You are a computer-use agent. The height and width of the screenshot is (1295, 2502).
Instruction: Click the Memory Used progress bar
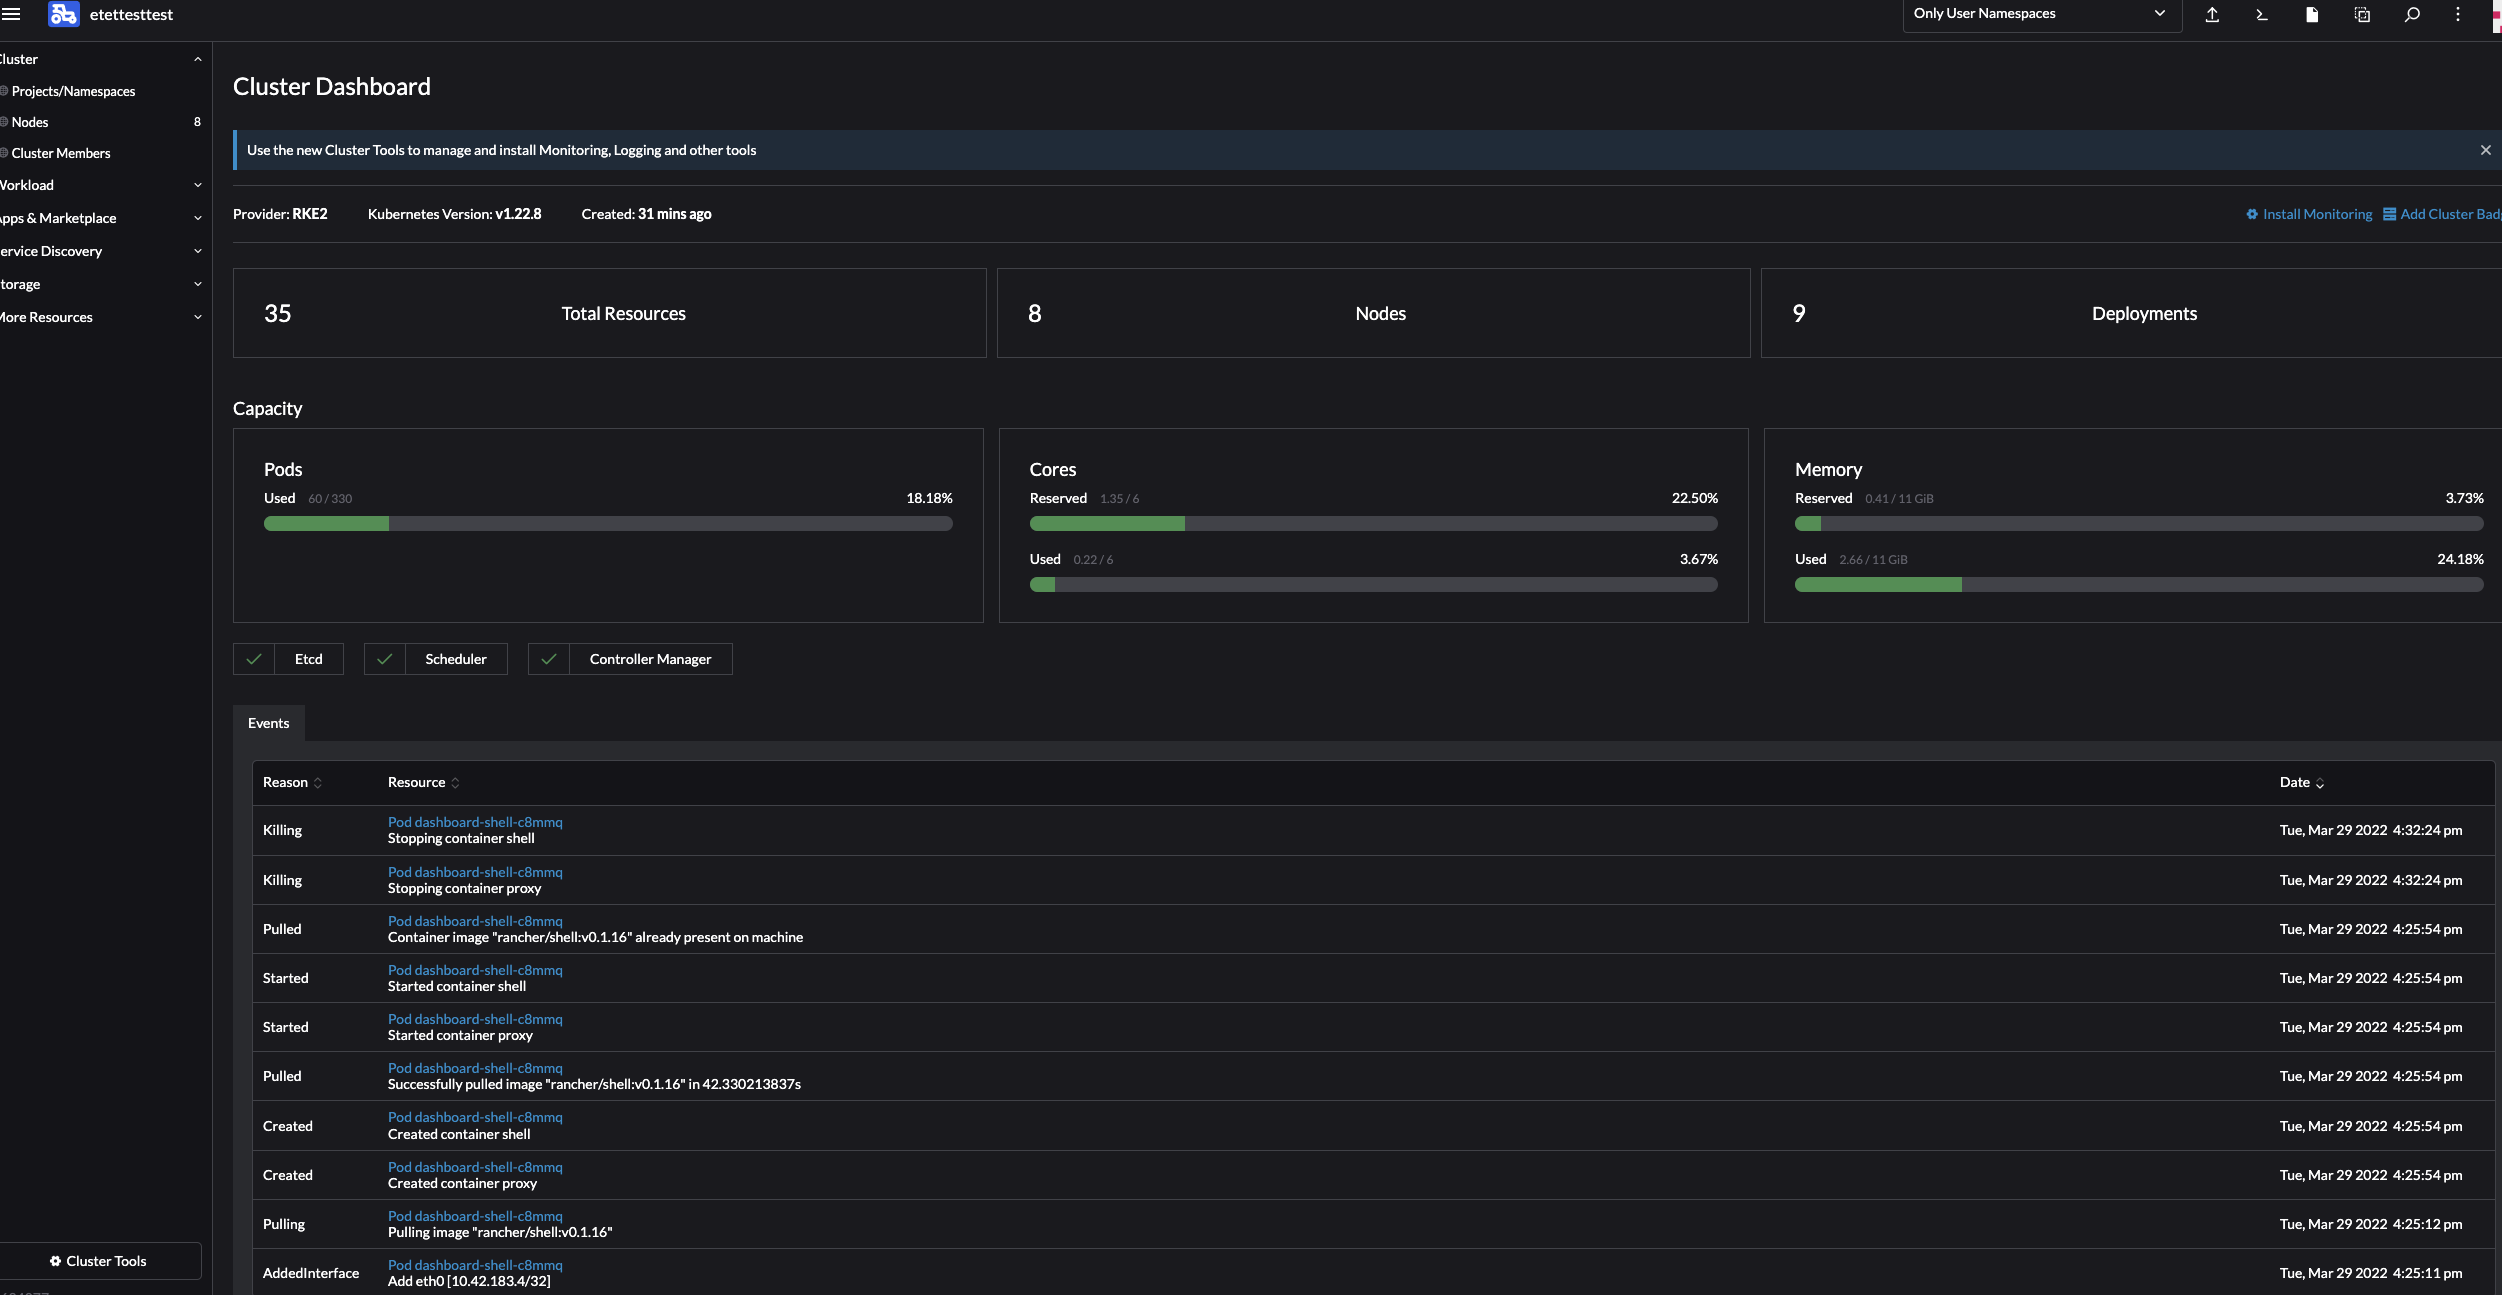2139,585
